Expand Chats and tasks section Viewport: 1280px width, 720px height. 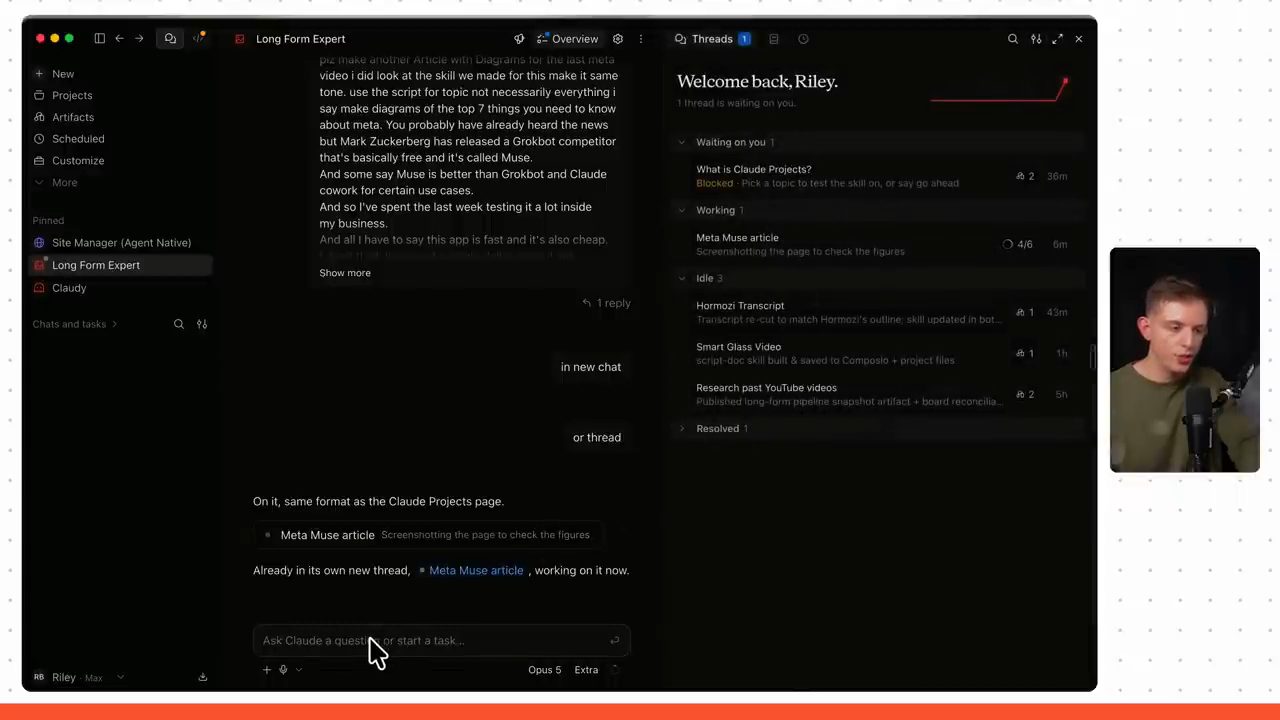[x=74, y=324]
